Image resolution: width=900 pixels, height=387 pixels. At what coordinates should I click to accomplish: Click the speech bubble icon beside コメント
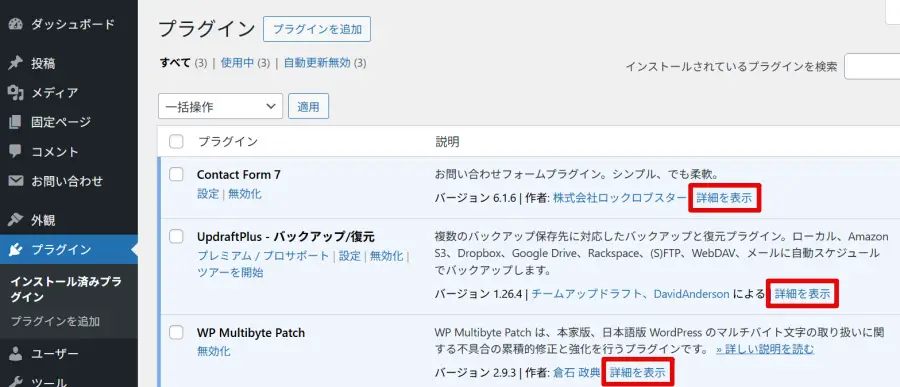pos(15,152)
